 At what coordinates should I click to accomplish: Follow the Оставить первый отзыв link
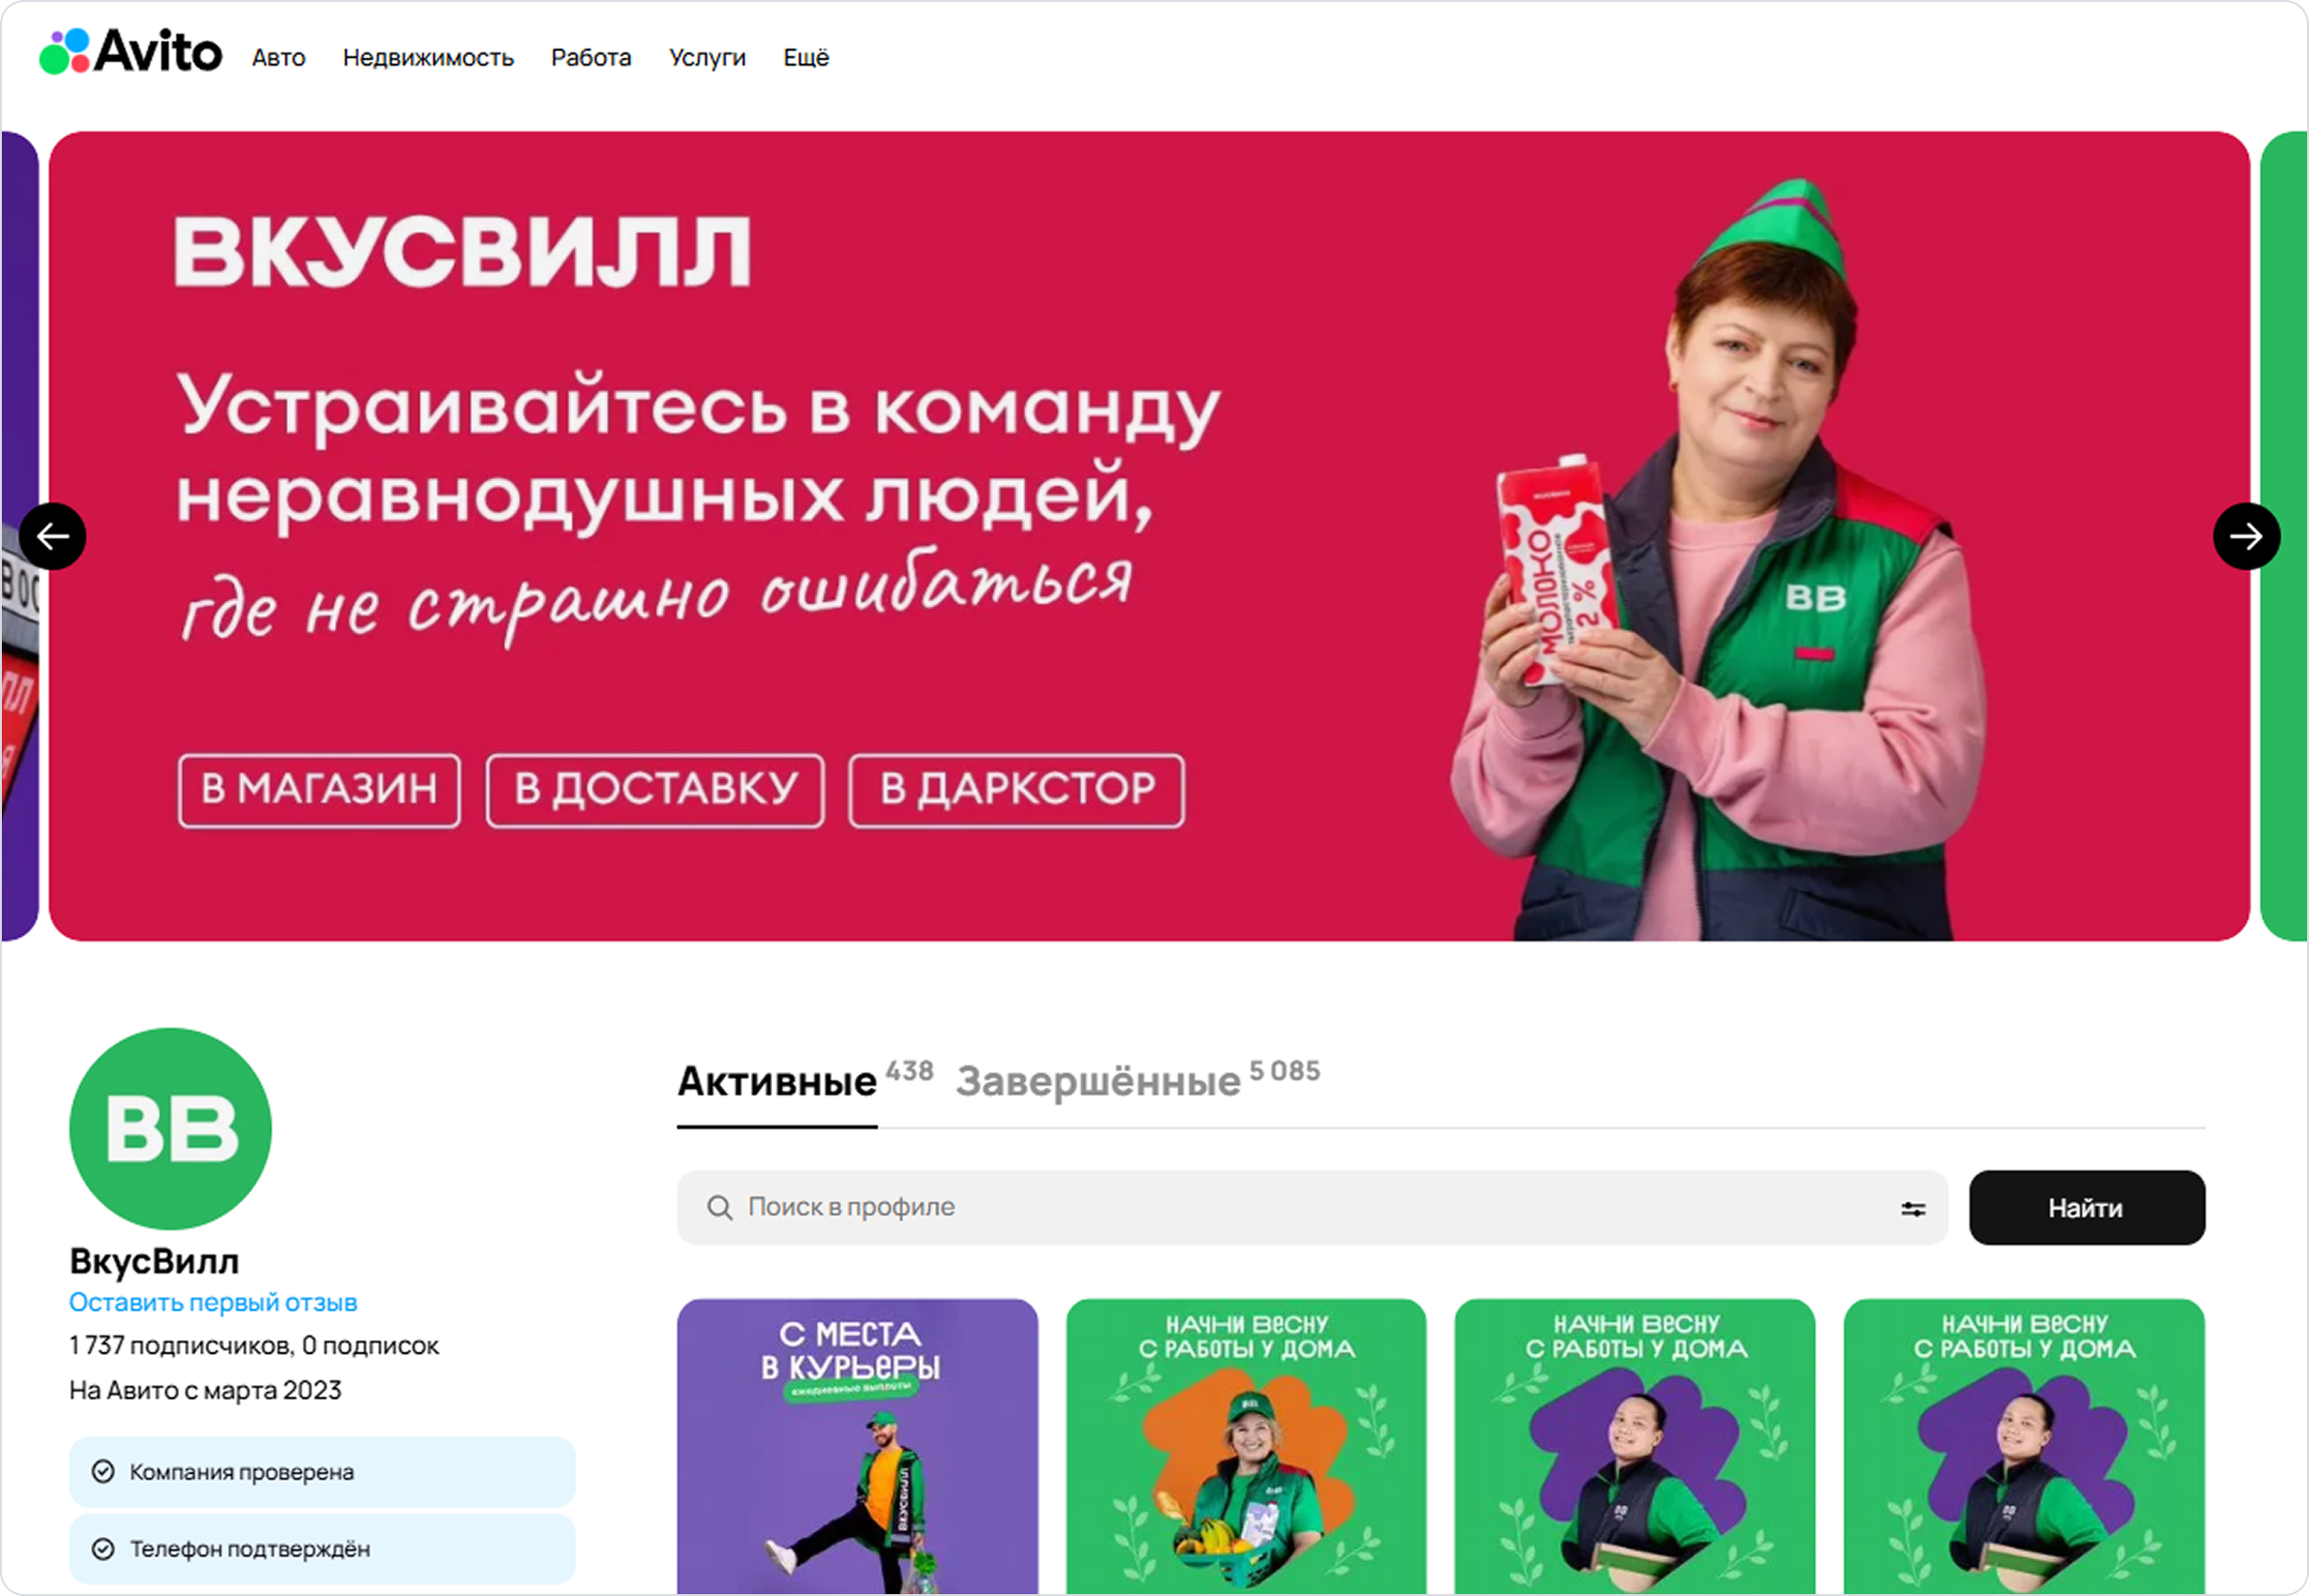(x=213, y=1302)
